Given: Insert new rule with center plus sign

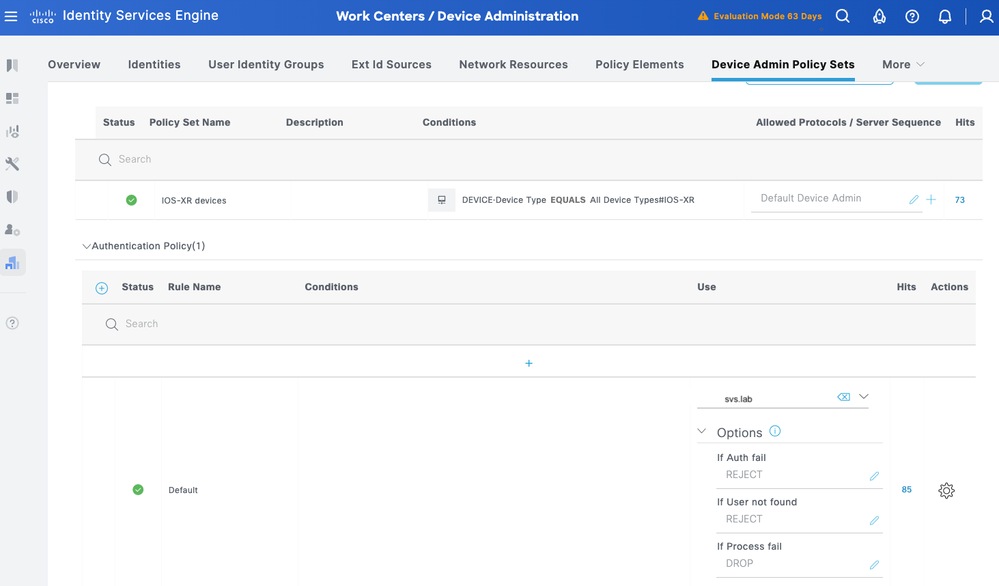Looking at the screenshot, I should (x=529, y=363).
